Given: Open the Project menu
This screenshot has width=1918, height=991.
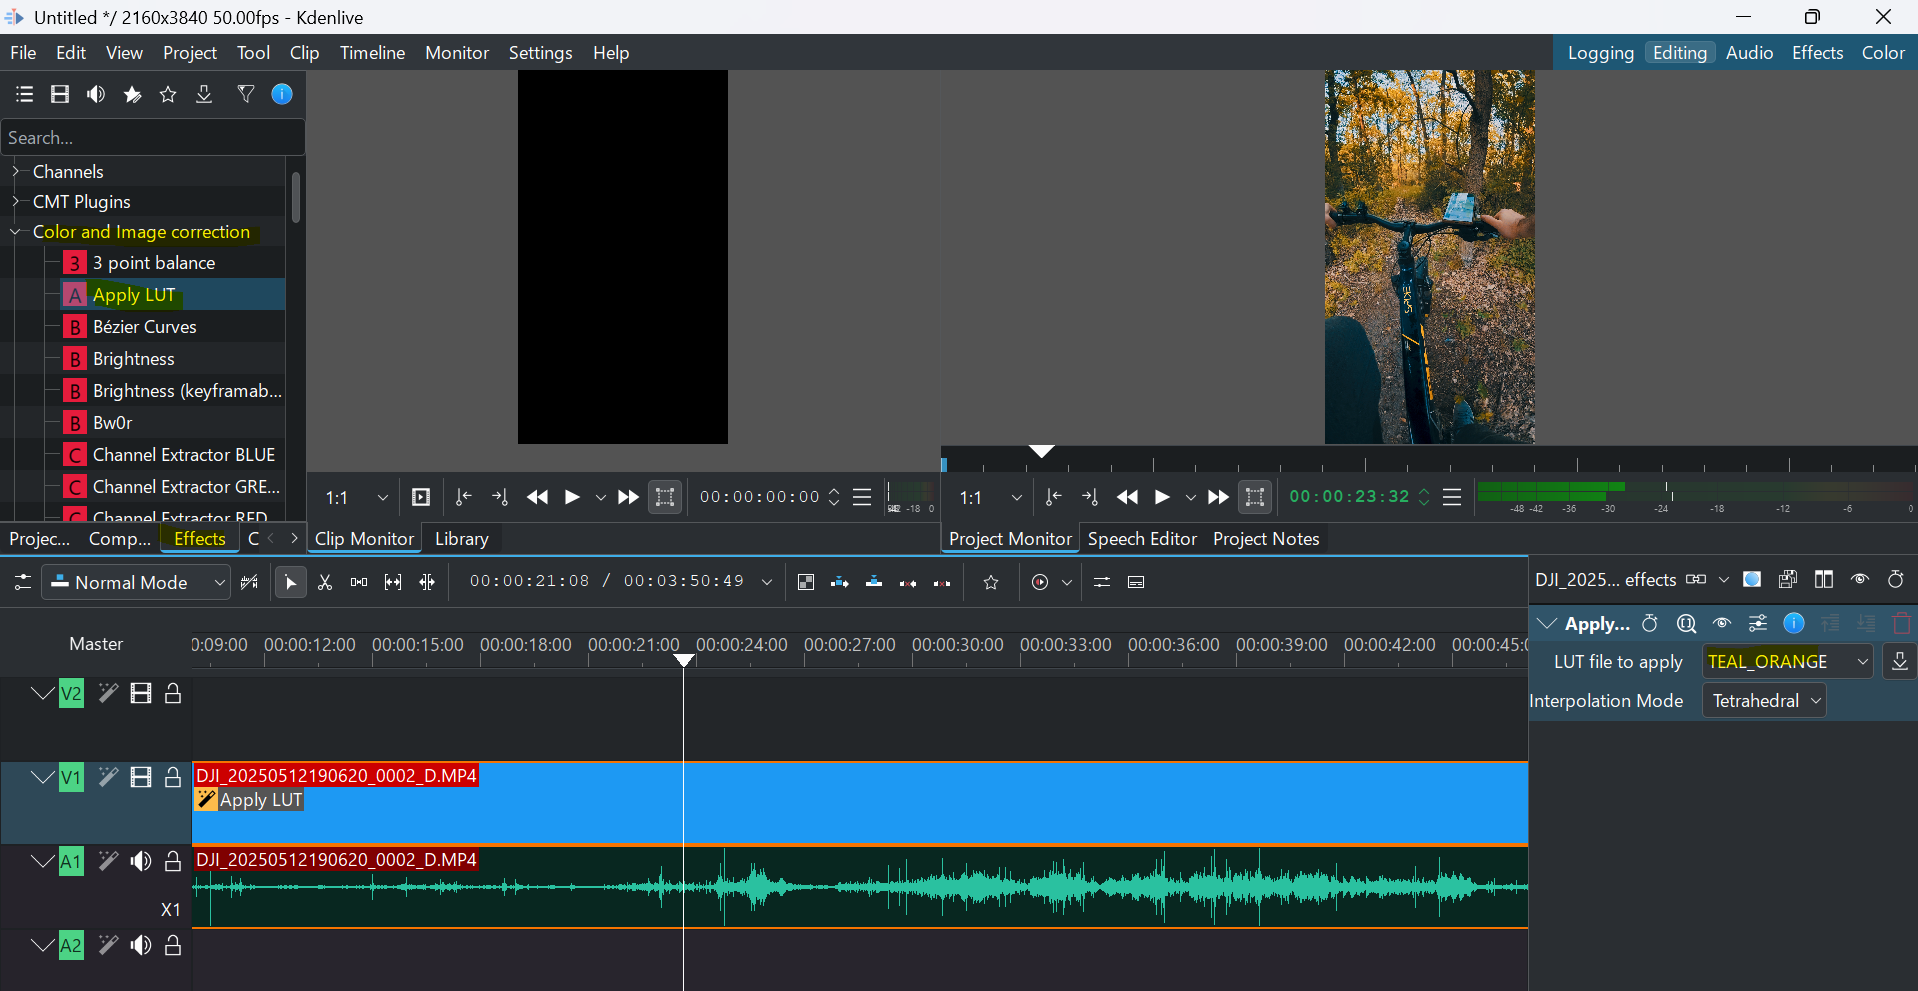Looking at the screenshot, I should [190, 53].
